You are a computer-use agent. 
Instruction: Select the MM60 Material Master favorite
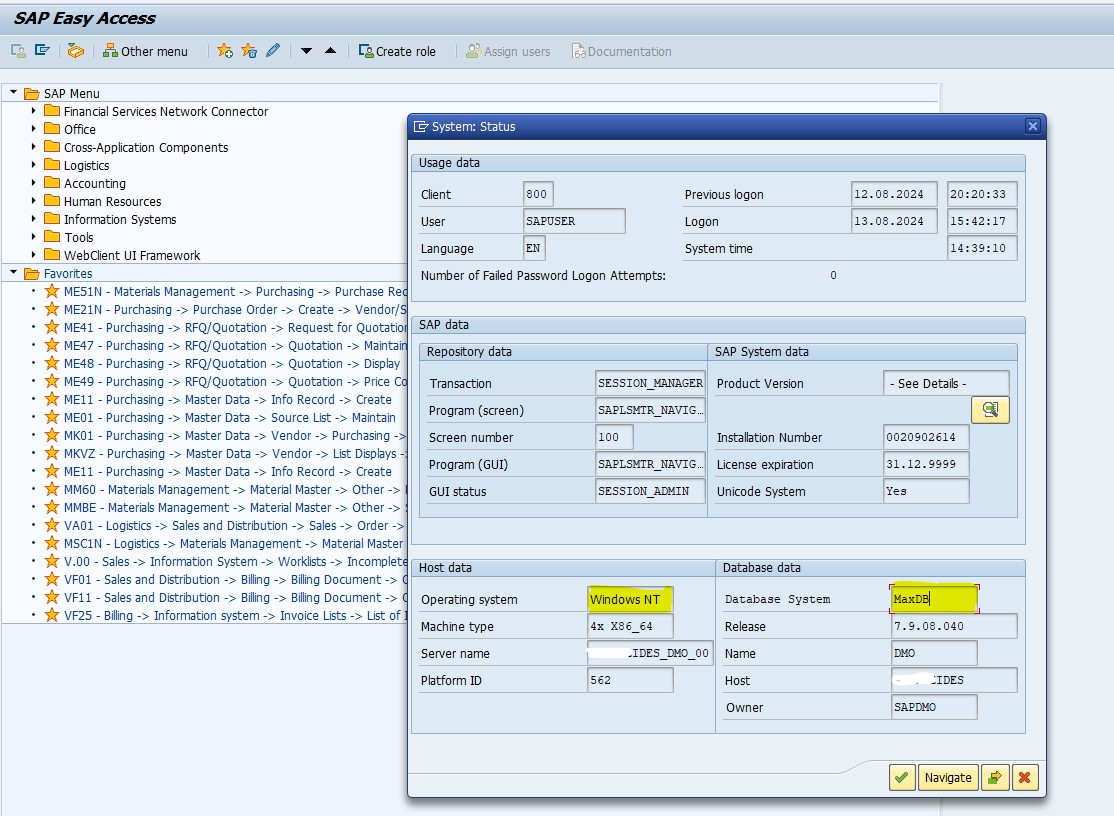(x=235, y=489)
